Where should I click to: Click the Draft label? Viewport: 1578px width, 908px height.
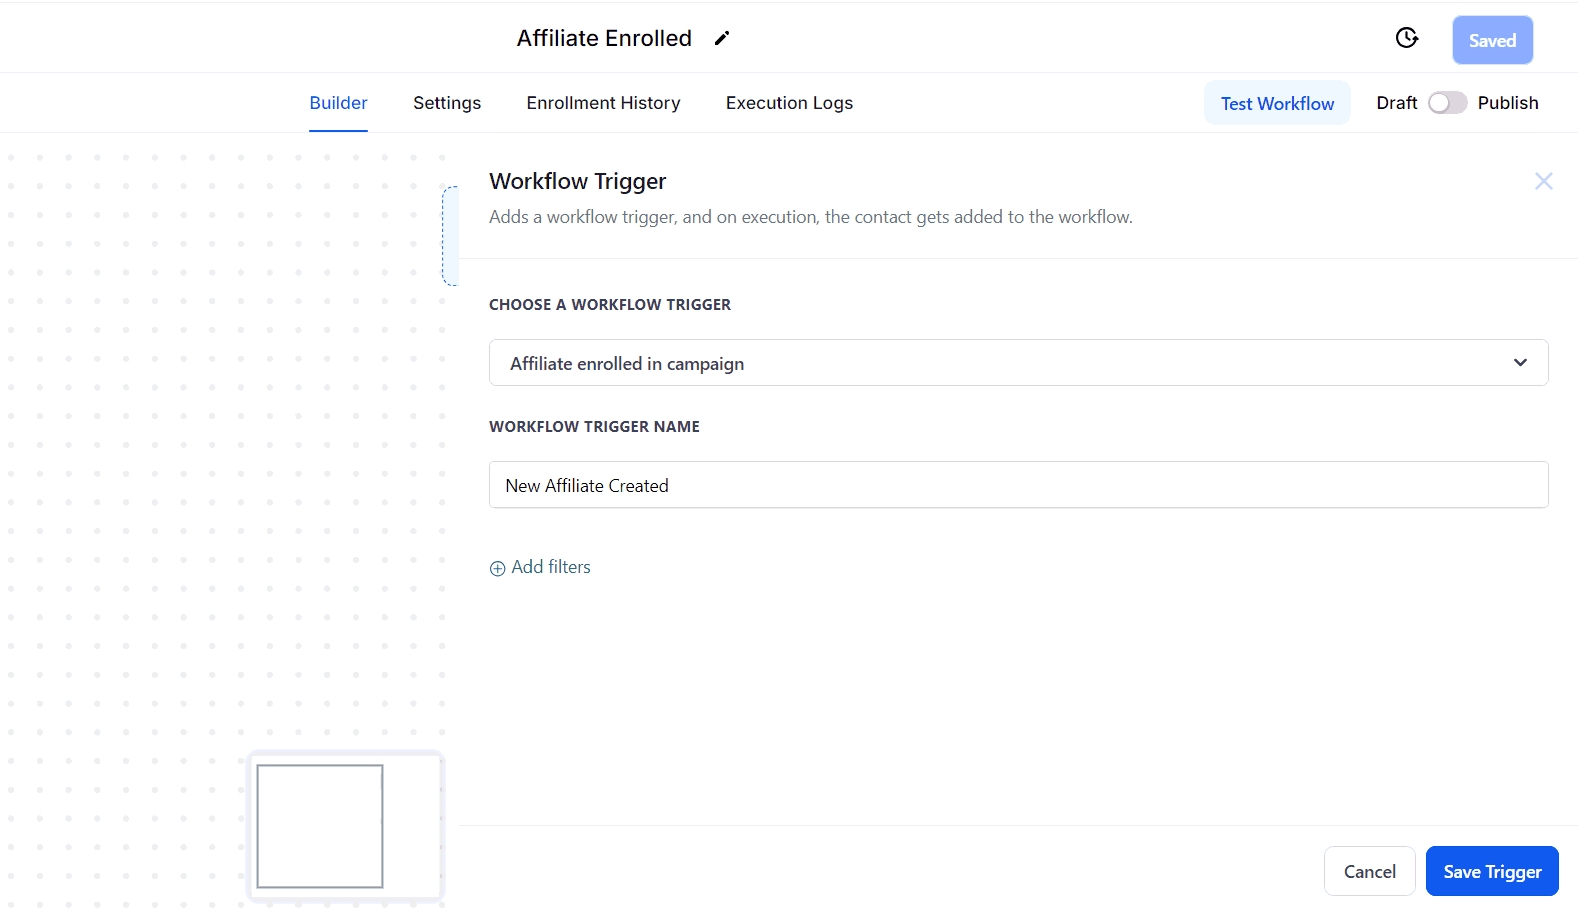[1396, 103]
